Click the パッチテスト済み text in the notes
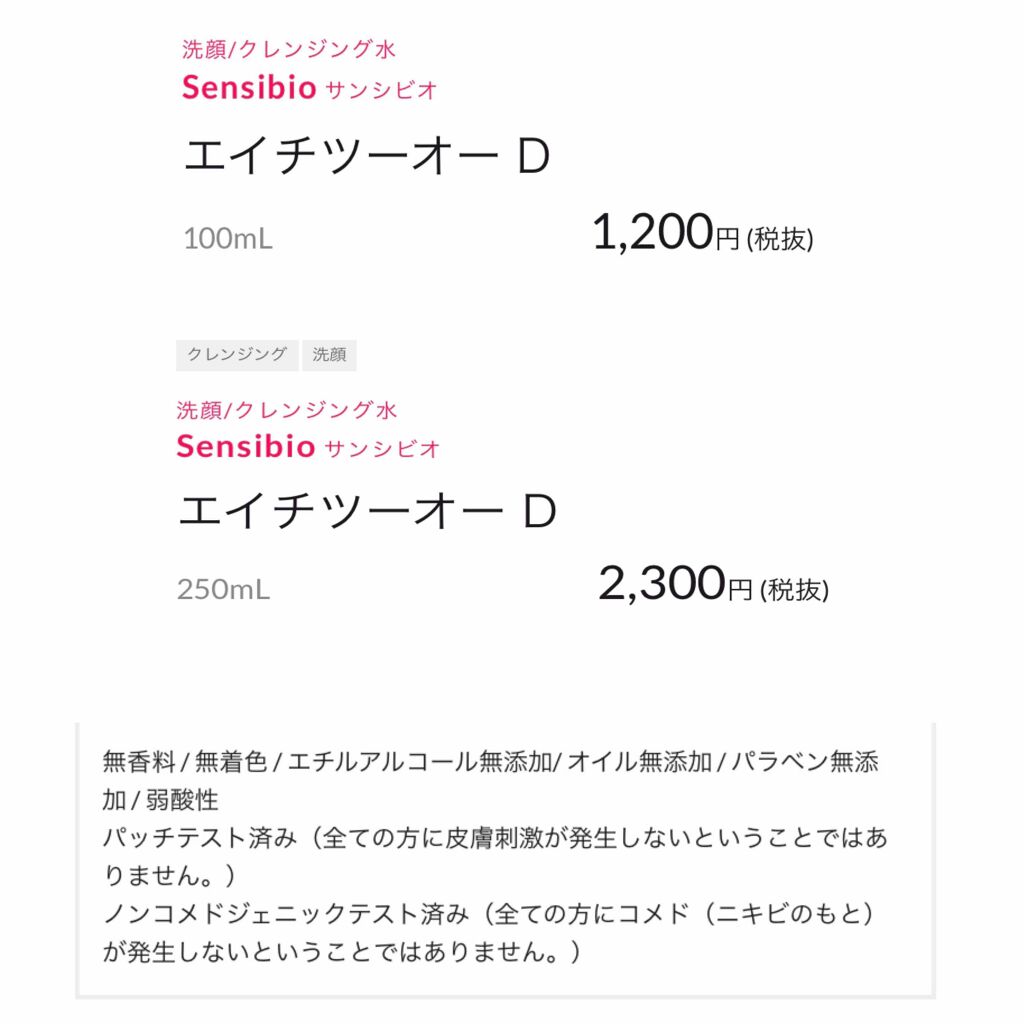1024x1024 pixels. point(200,838)
